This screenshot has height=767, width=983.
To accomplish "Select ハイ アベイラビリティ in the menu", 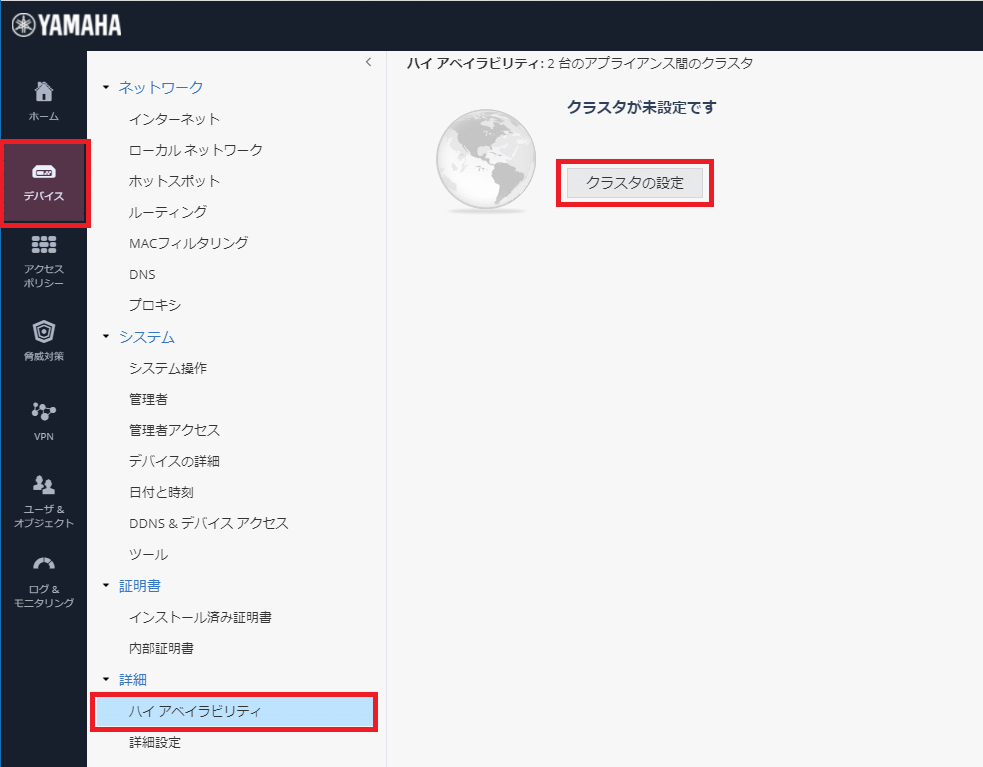I will pyautogui.click(x=194, y=711).
